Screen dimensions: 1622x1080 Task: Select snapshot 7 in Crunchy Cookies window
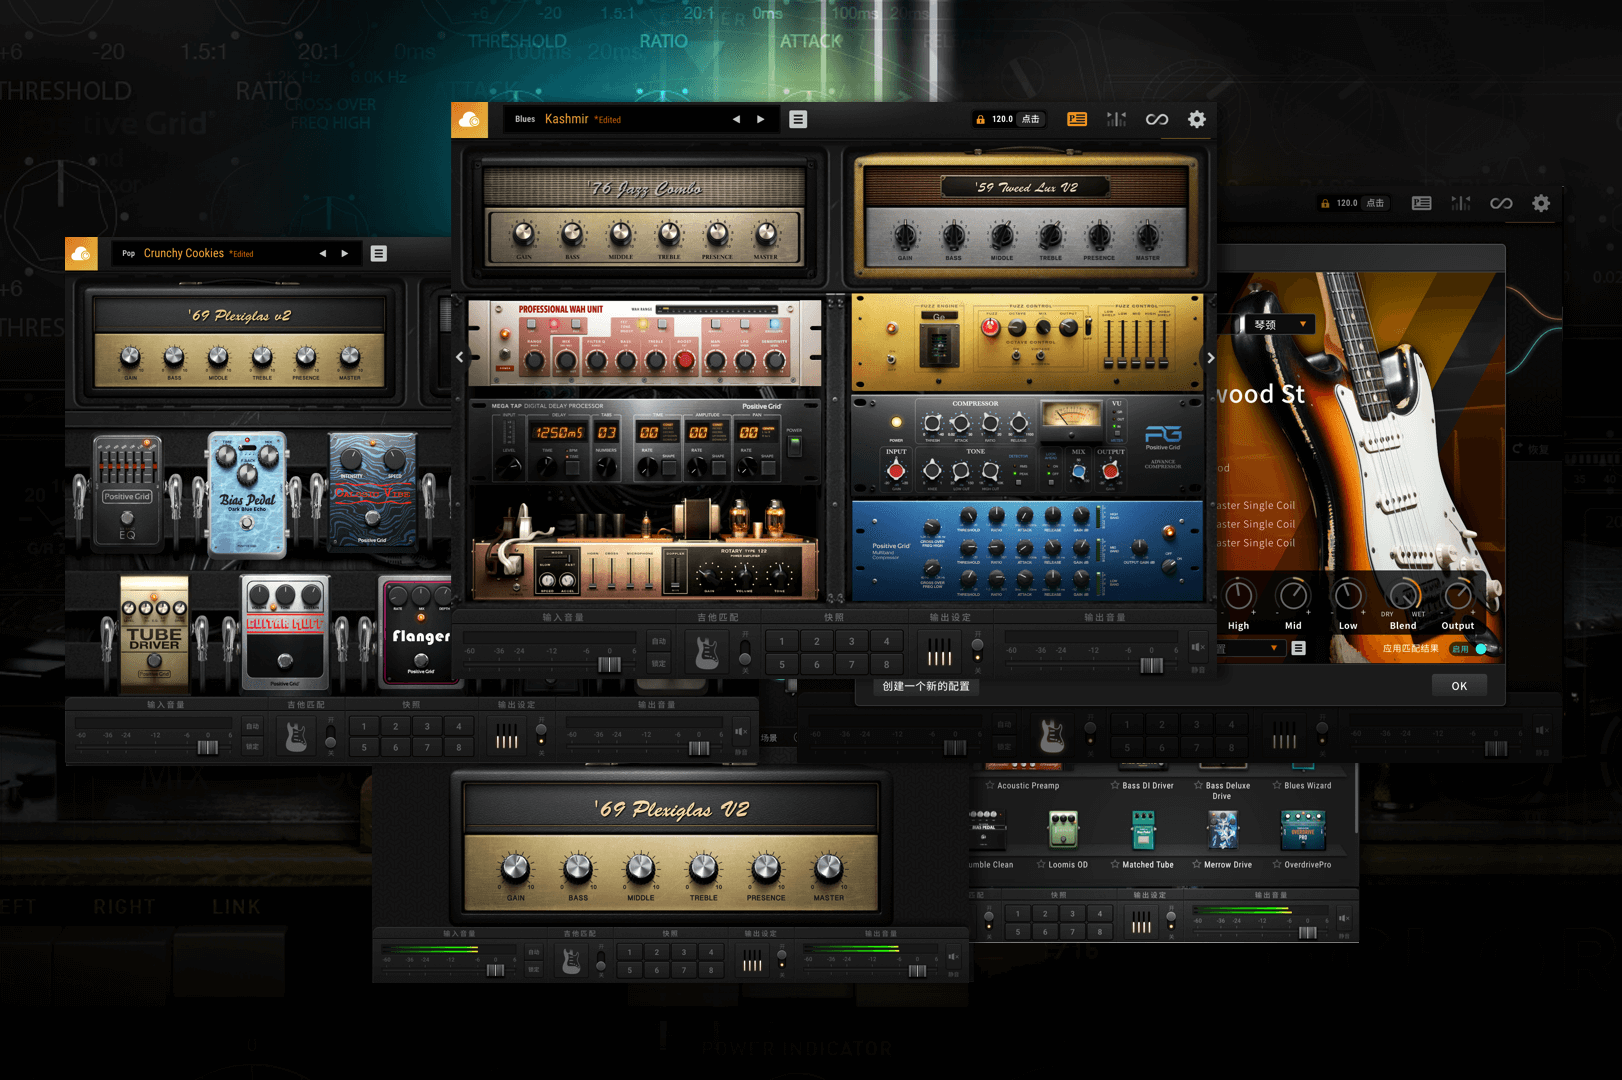[x=427, y=747]
